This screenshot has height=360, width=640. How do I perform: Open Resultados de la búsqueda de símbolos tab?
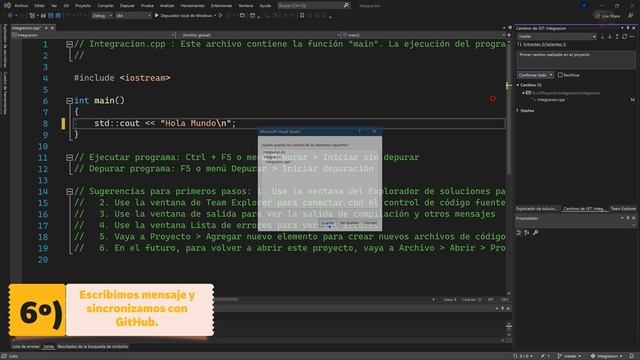coord(93,347)
